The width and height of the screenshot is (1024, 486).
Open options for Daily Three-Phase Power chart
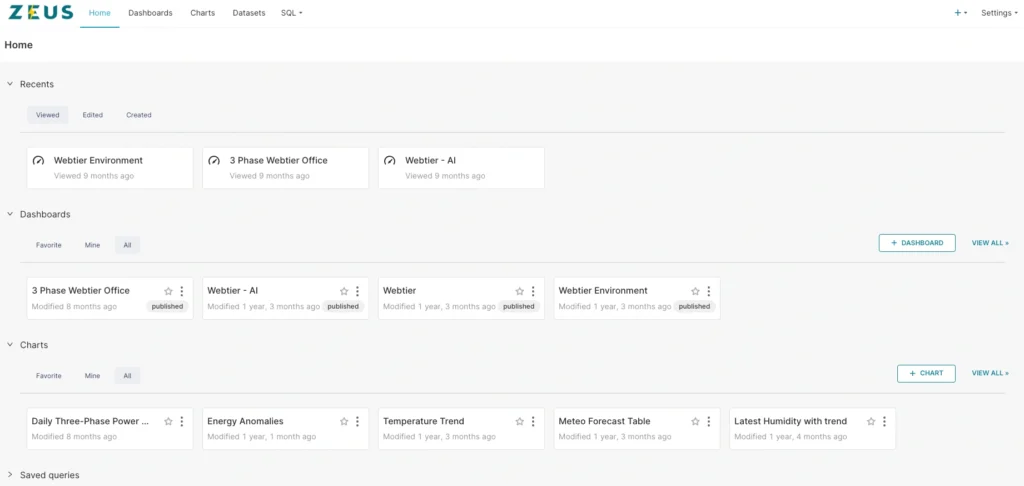(x=182, y=422)
